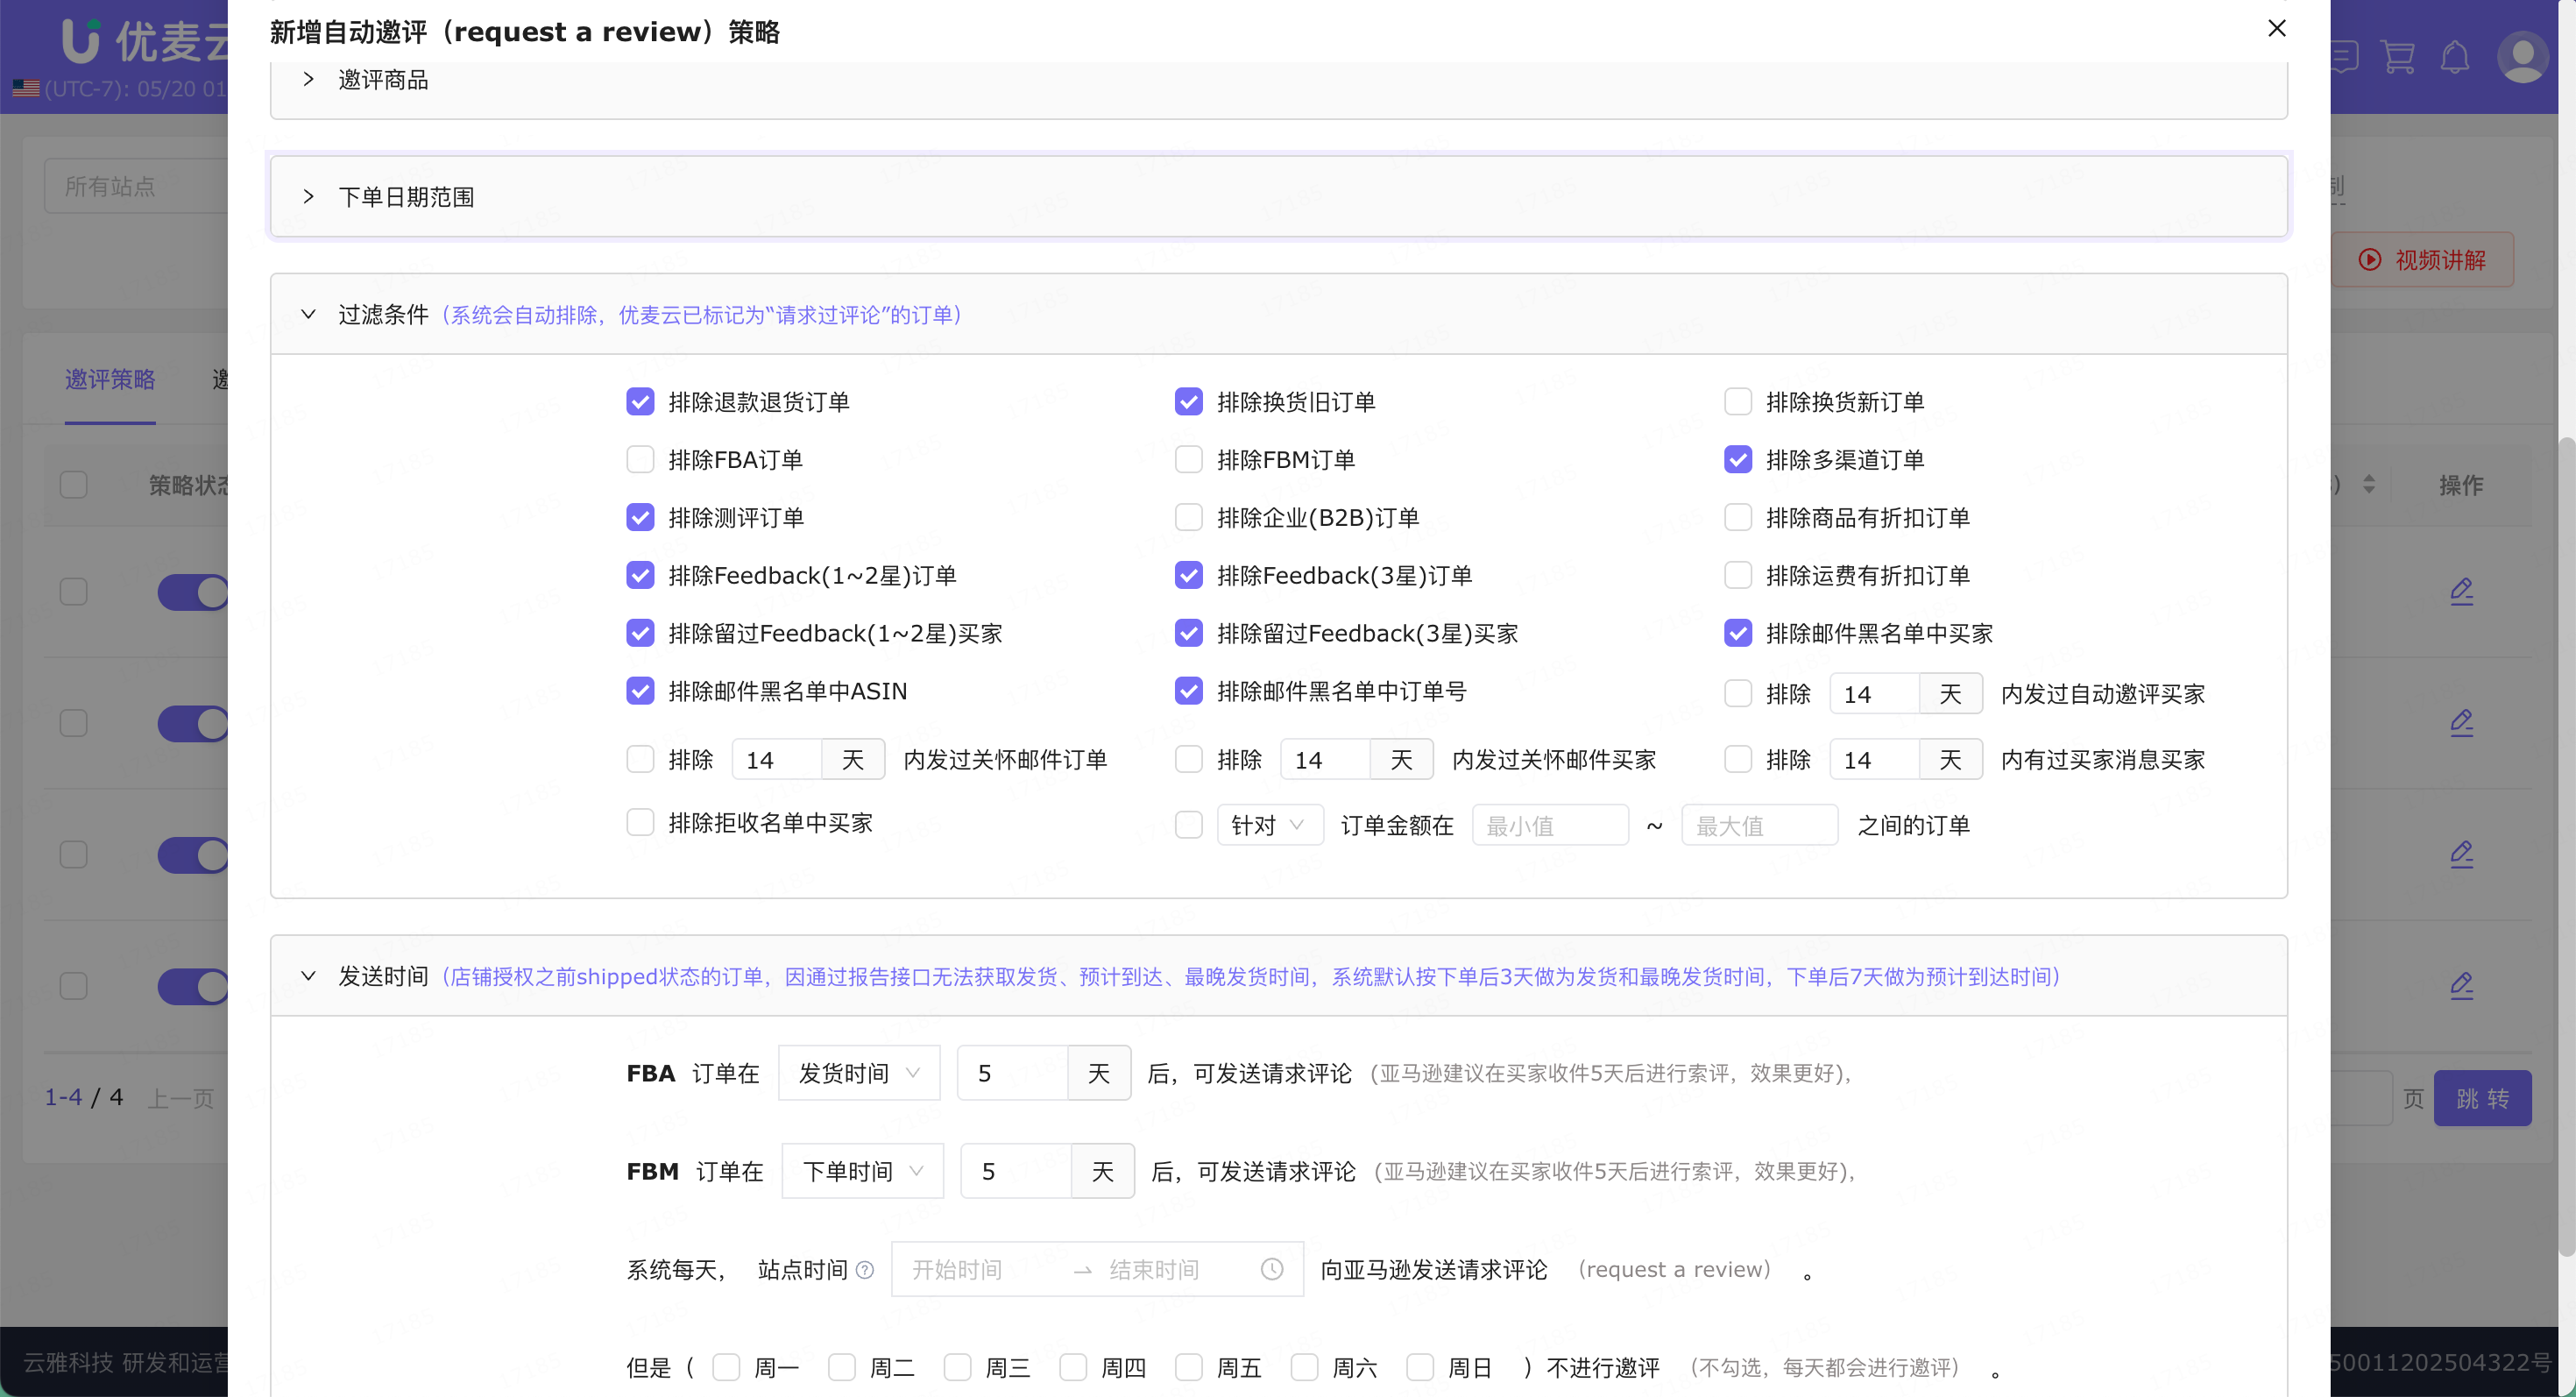This screenshot has width=2576, height=1397.
Task: Toggle the fourth strategy status switch
Action: [x=193, y=986]
